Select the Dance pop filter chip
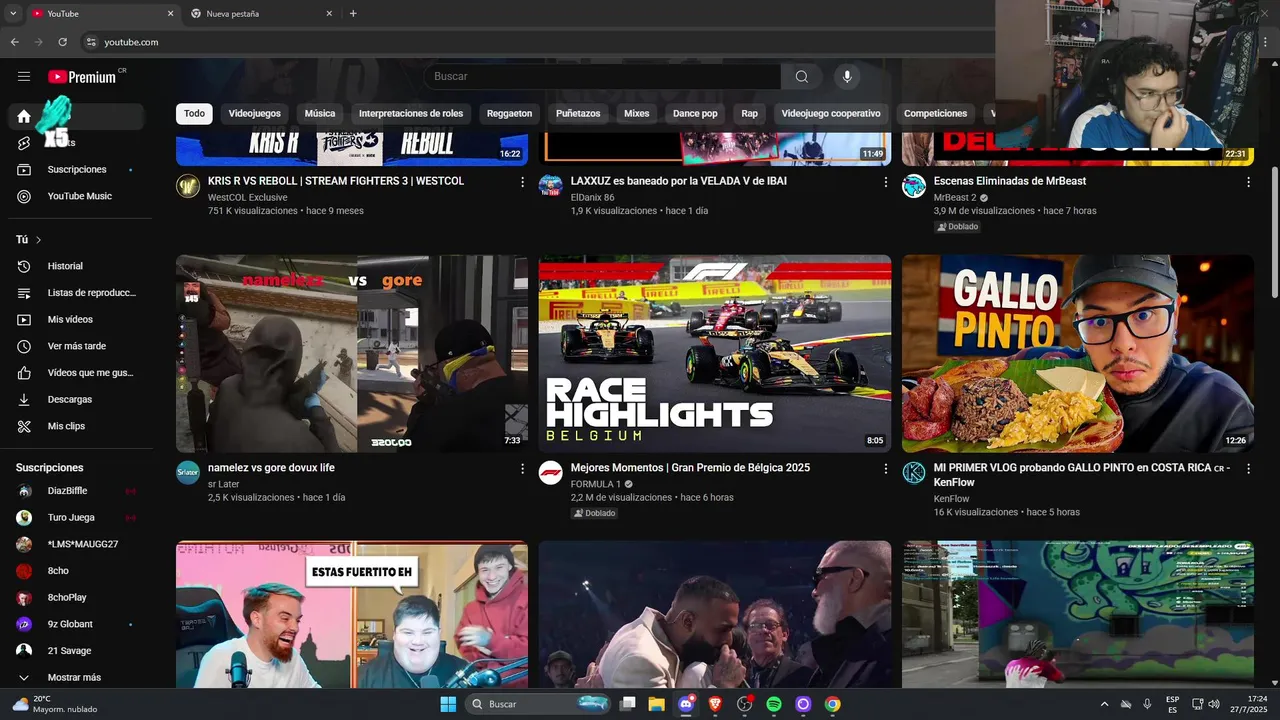Image resolution: width=1280 pixels, height=720 pixels. pyautogui.click(x=695, y=114)
